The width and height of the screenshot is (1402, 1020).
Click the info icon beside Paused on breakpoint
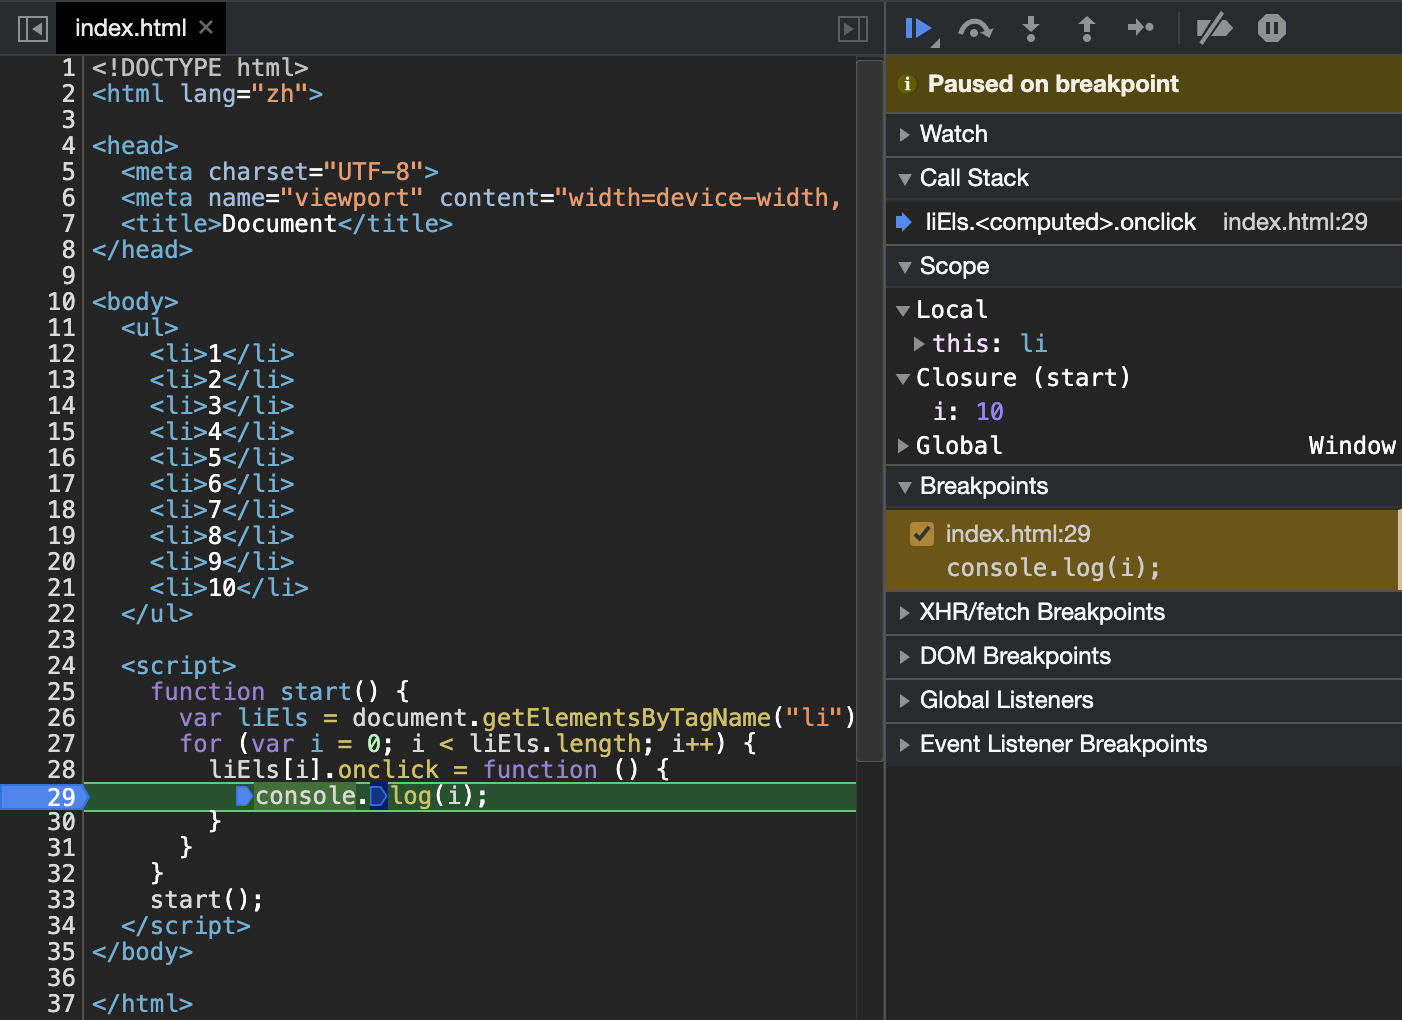pos(907,84)
